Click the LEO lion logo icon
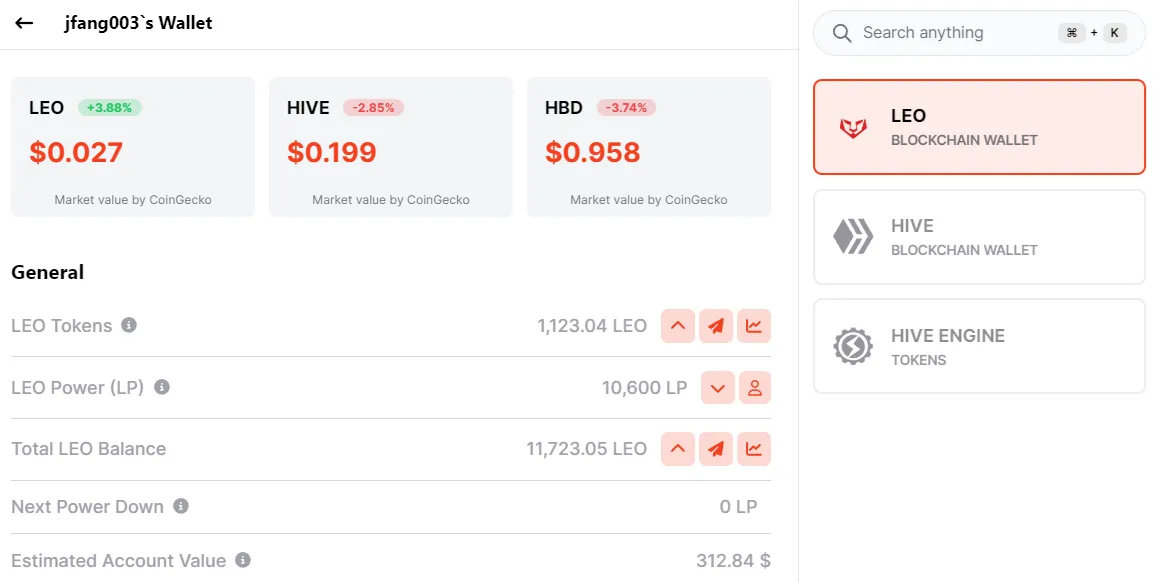 (853, 128)
